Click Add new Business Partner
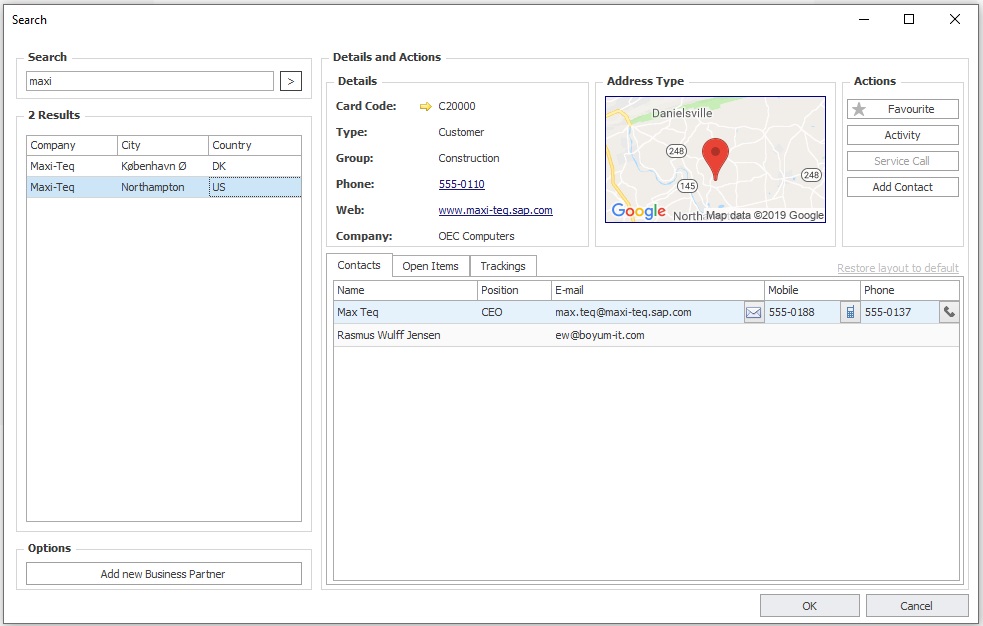This screenshot has height=626, width=983. [x=164, y=574]
